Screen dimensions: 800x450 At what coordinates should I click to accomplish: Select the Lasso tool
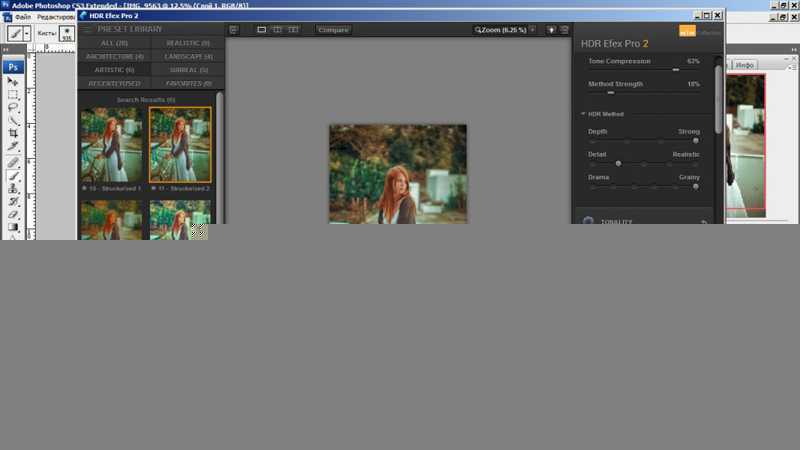coord(13,108)
